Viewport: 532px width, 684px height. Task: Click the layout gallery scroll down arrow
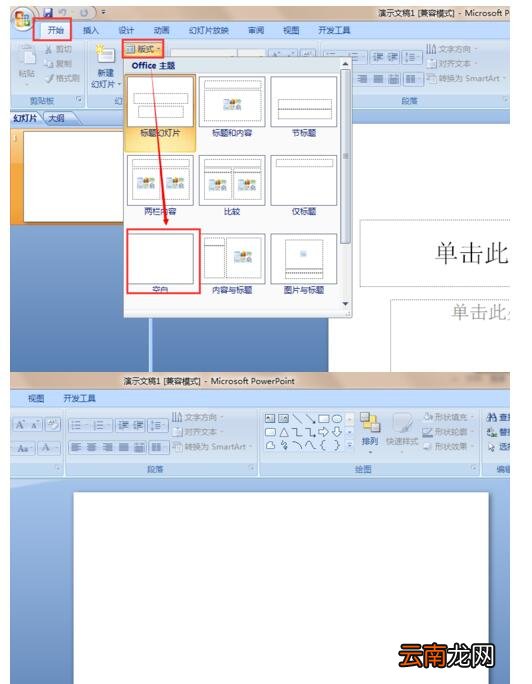tap(345, 304)
